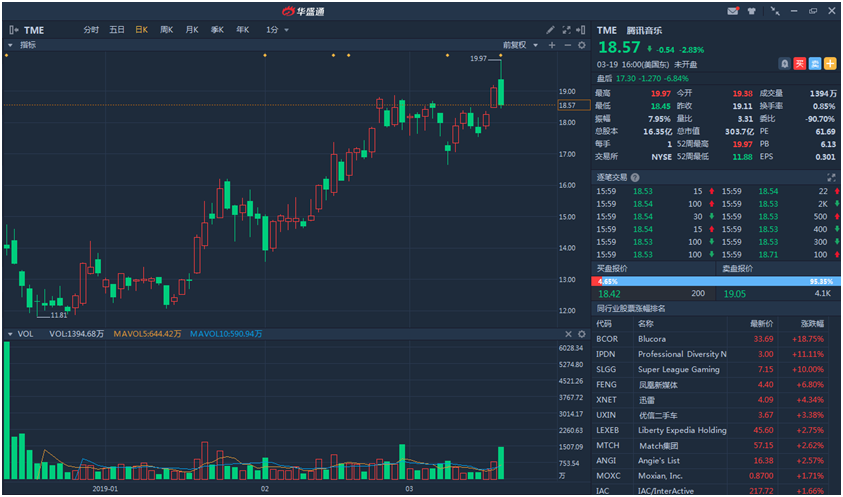Close the VOL indicator panel
Screen dimensions: 843x497
[568, 334]
